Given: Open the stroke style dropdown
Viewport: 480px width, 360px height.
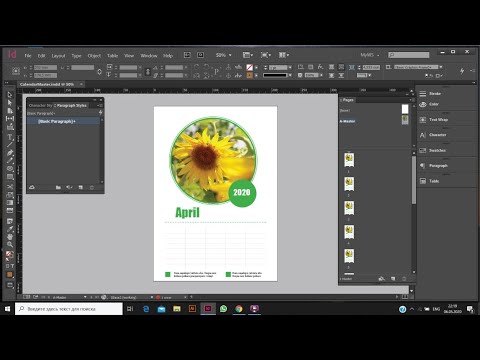Looking at the screenshot, I should [x=290, y=75].
